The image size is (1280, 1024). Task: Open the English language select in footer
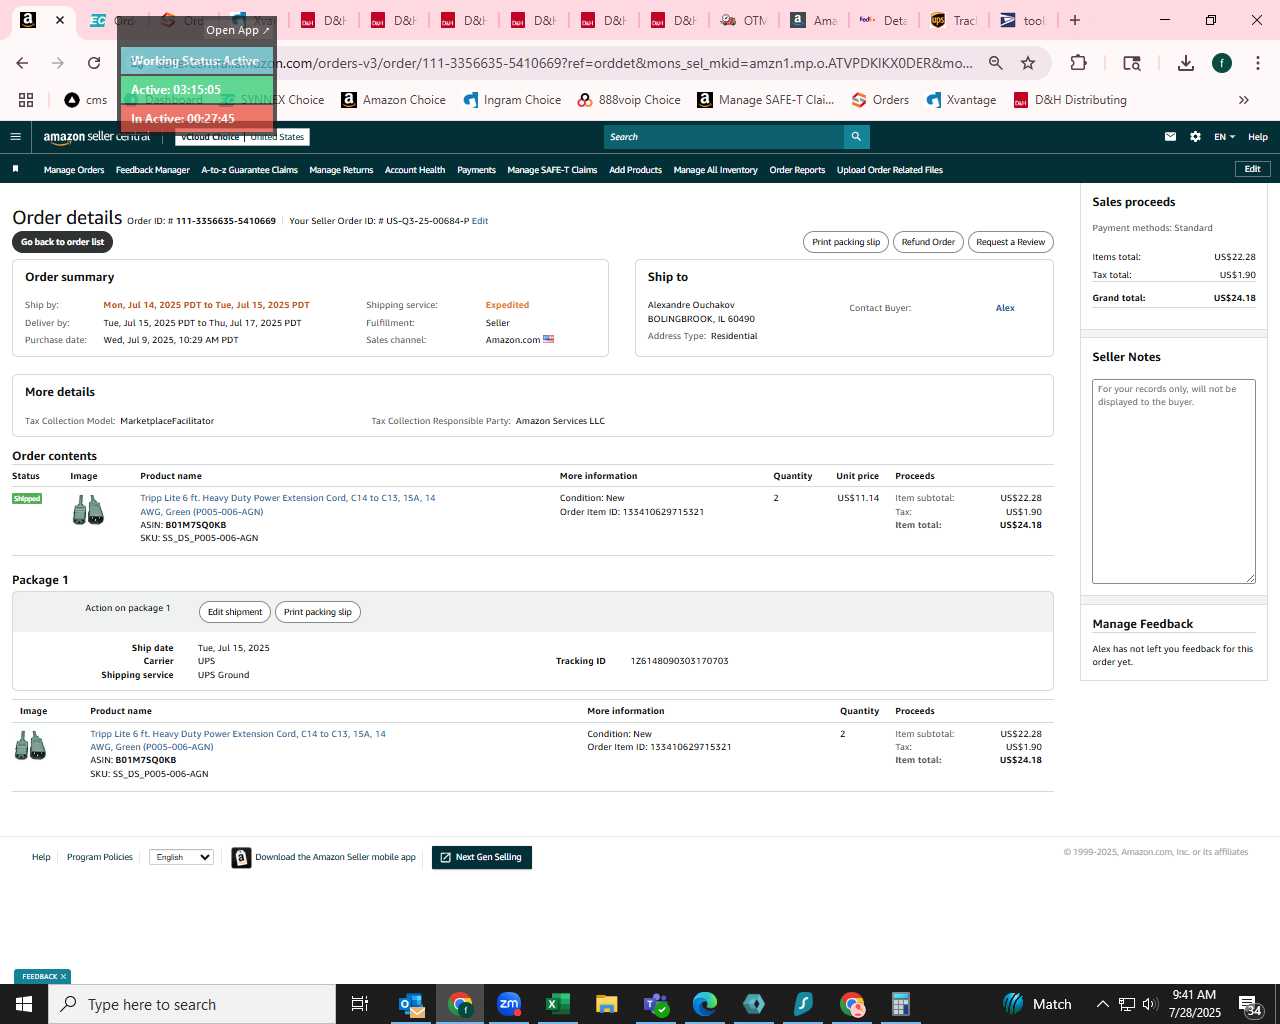pos(181,857)
